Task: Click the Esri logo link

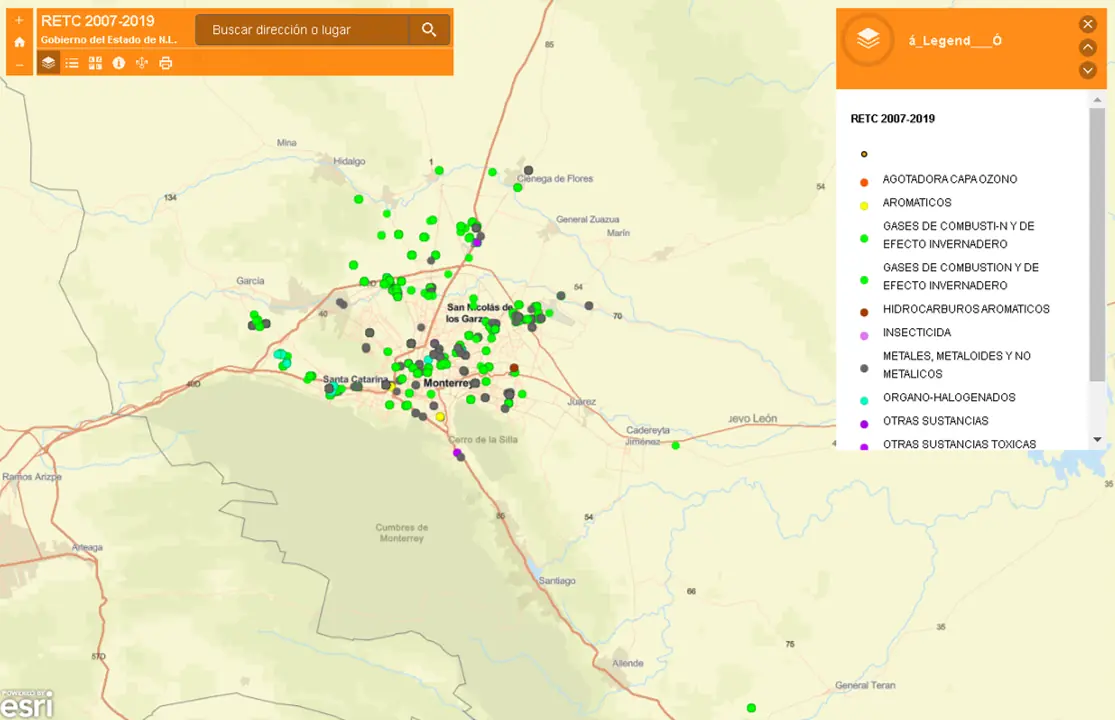Action: [x=27, y=704]
